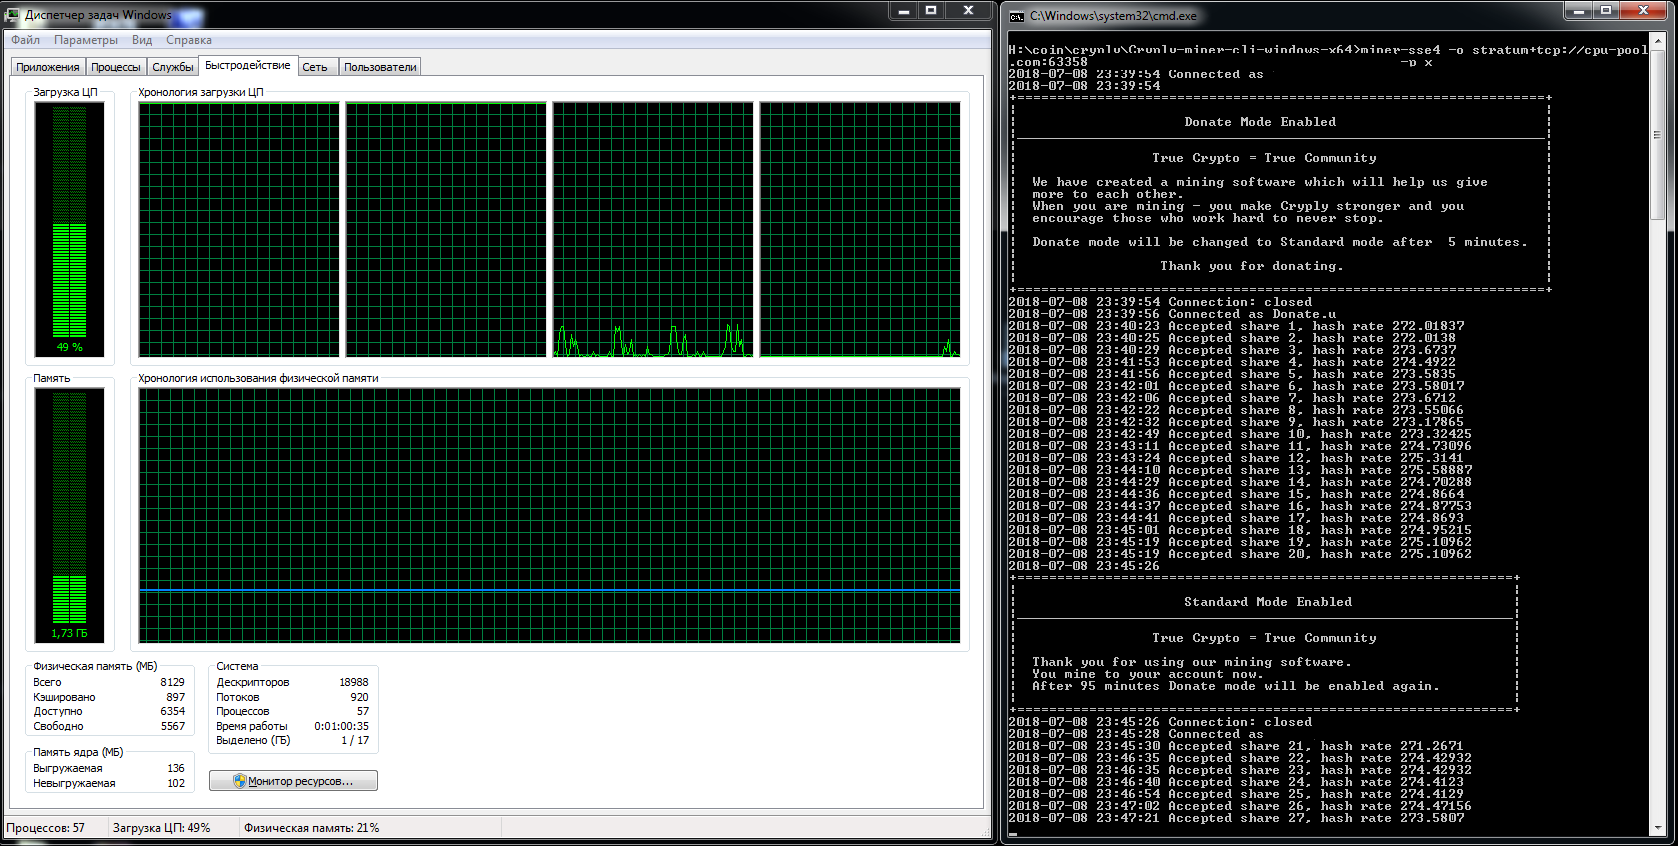Select the Быстродействие tab
This screenshot has width=1678, height=846.
point(248,65)
